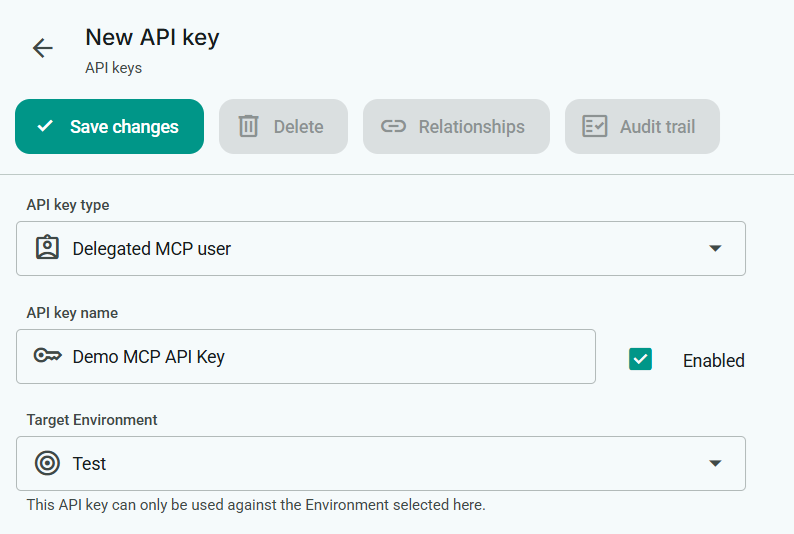Open the Test environment selection box
Viewport: 794px width, 534px height.
pyautogui.click(x=380, y=463)
